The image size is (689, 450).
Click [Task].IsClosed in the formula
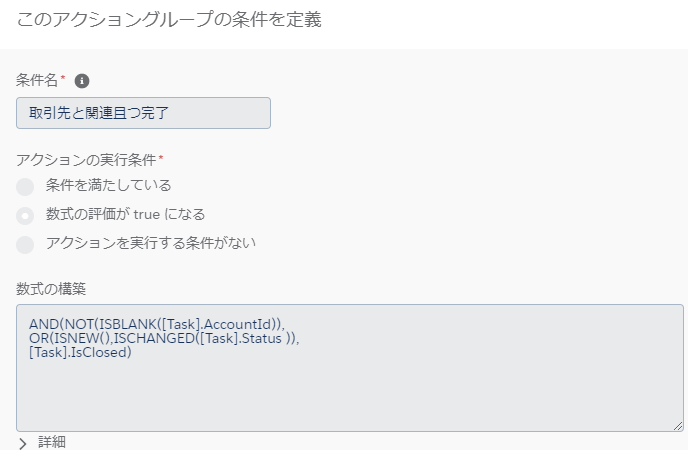(78, 352)
